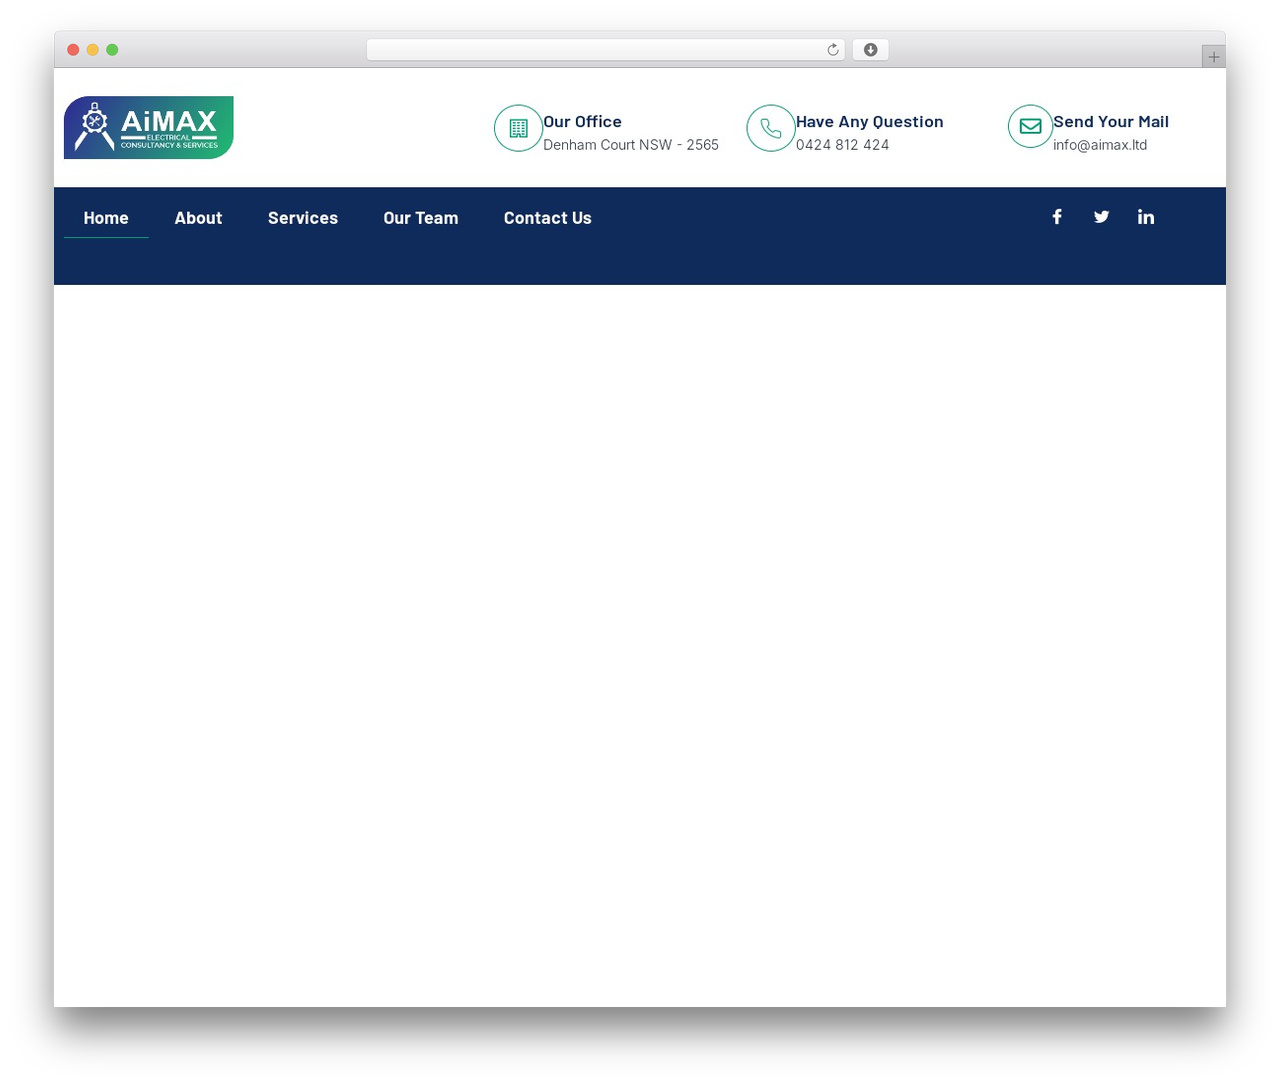
Task: Open the Our Team page
Action: click(421, 218)
